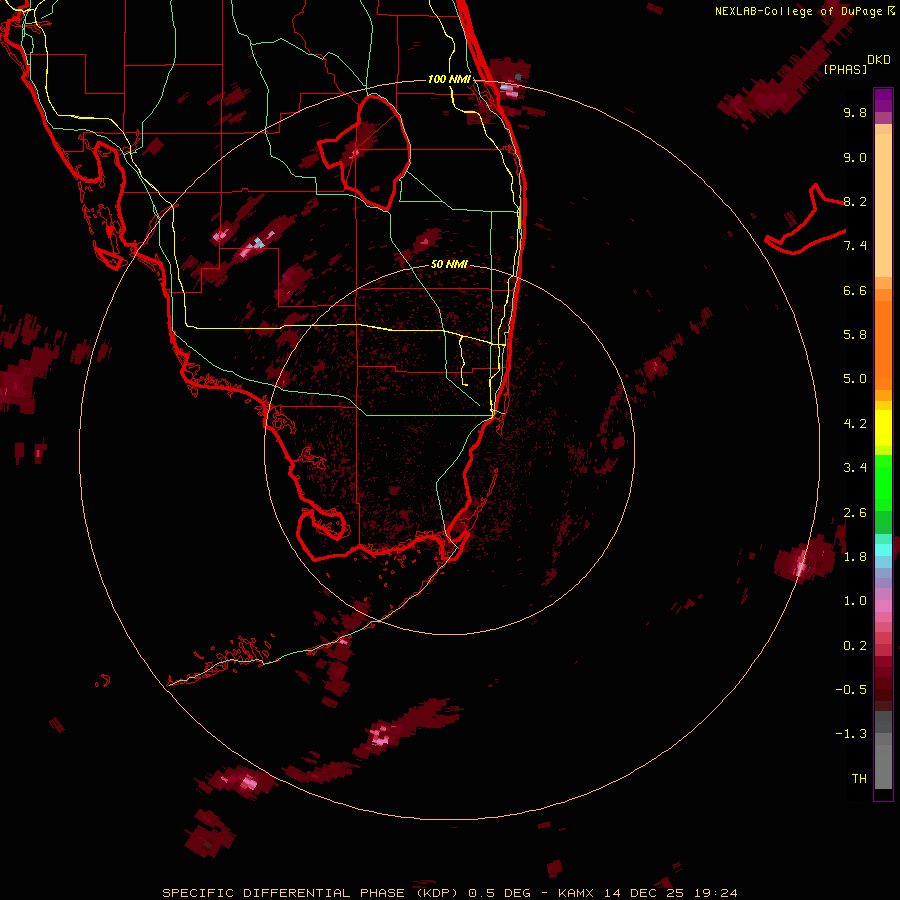Select the 9.8 value on the color scale
This screenshot has width=900, height=900.
tap(855, 112)
